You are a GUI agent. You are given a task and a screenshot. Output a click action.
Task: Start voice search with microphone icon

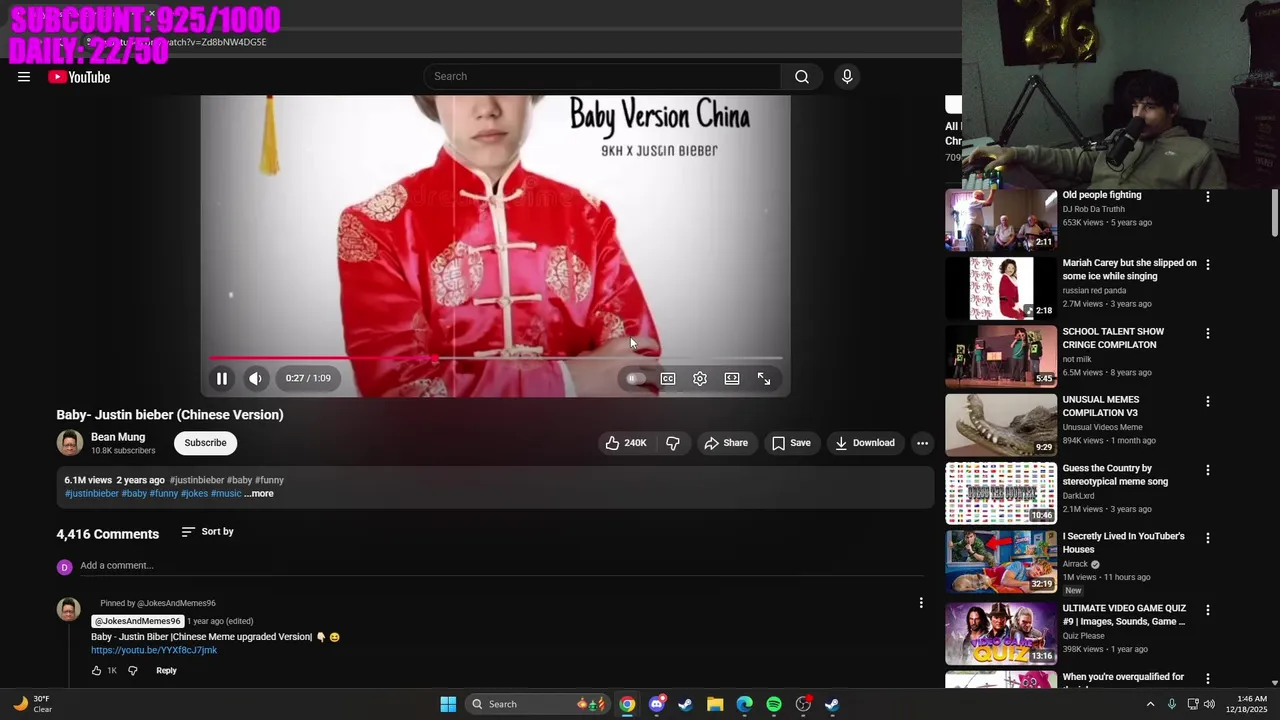(x=847, y=77)
